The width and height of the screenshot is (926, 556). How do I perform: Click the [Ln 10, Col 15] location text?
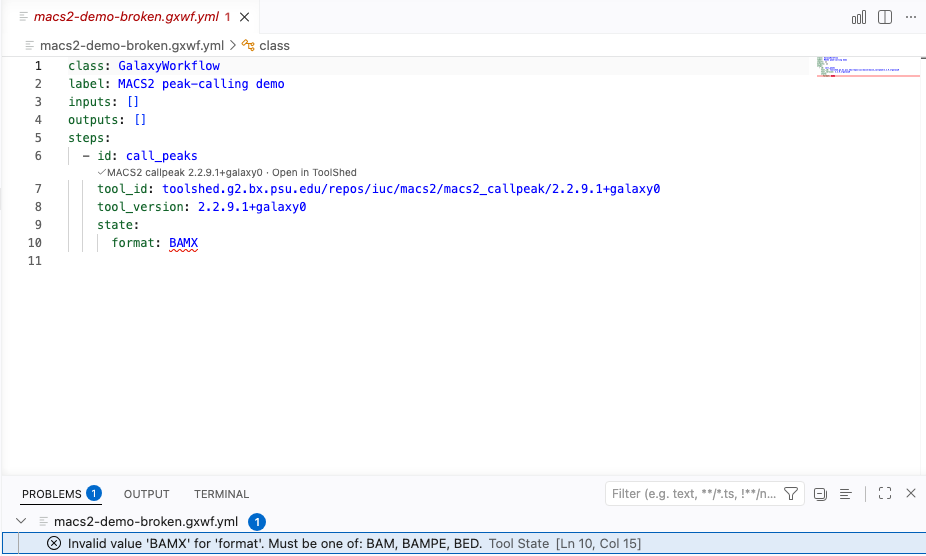pos(598,544)
